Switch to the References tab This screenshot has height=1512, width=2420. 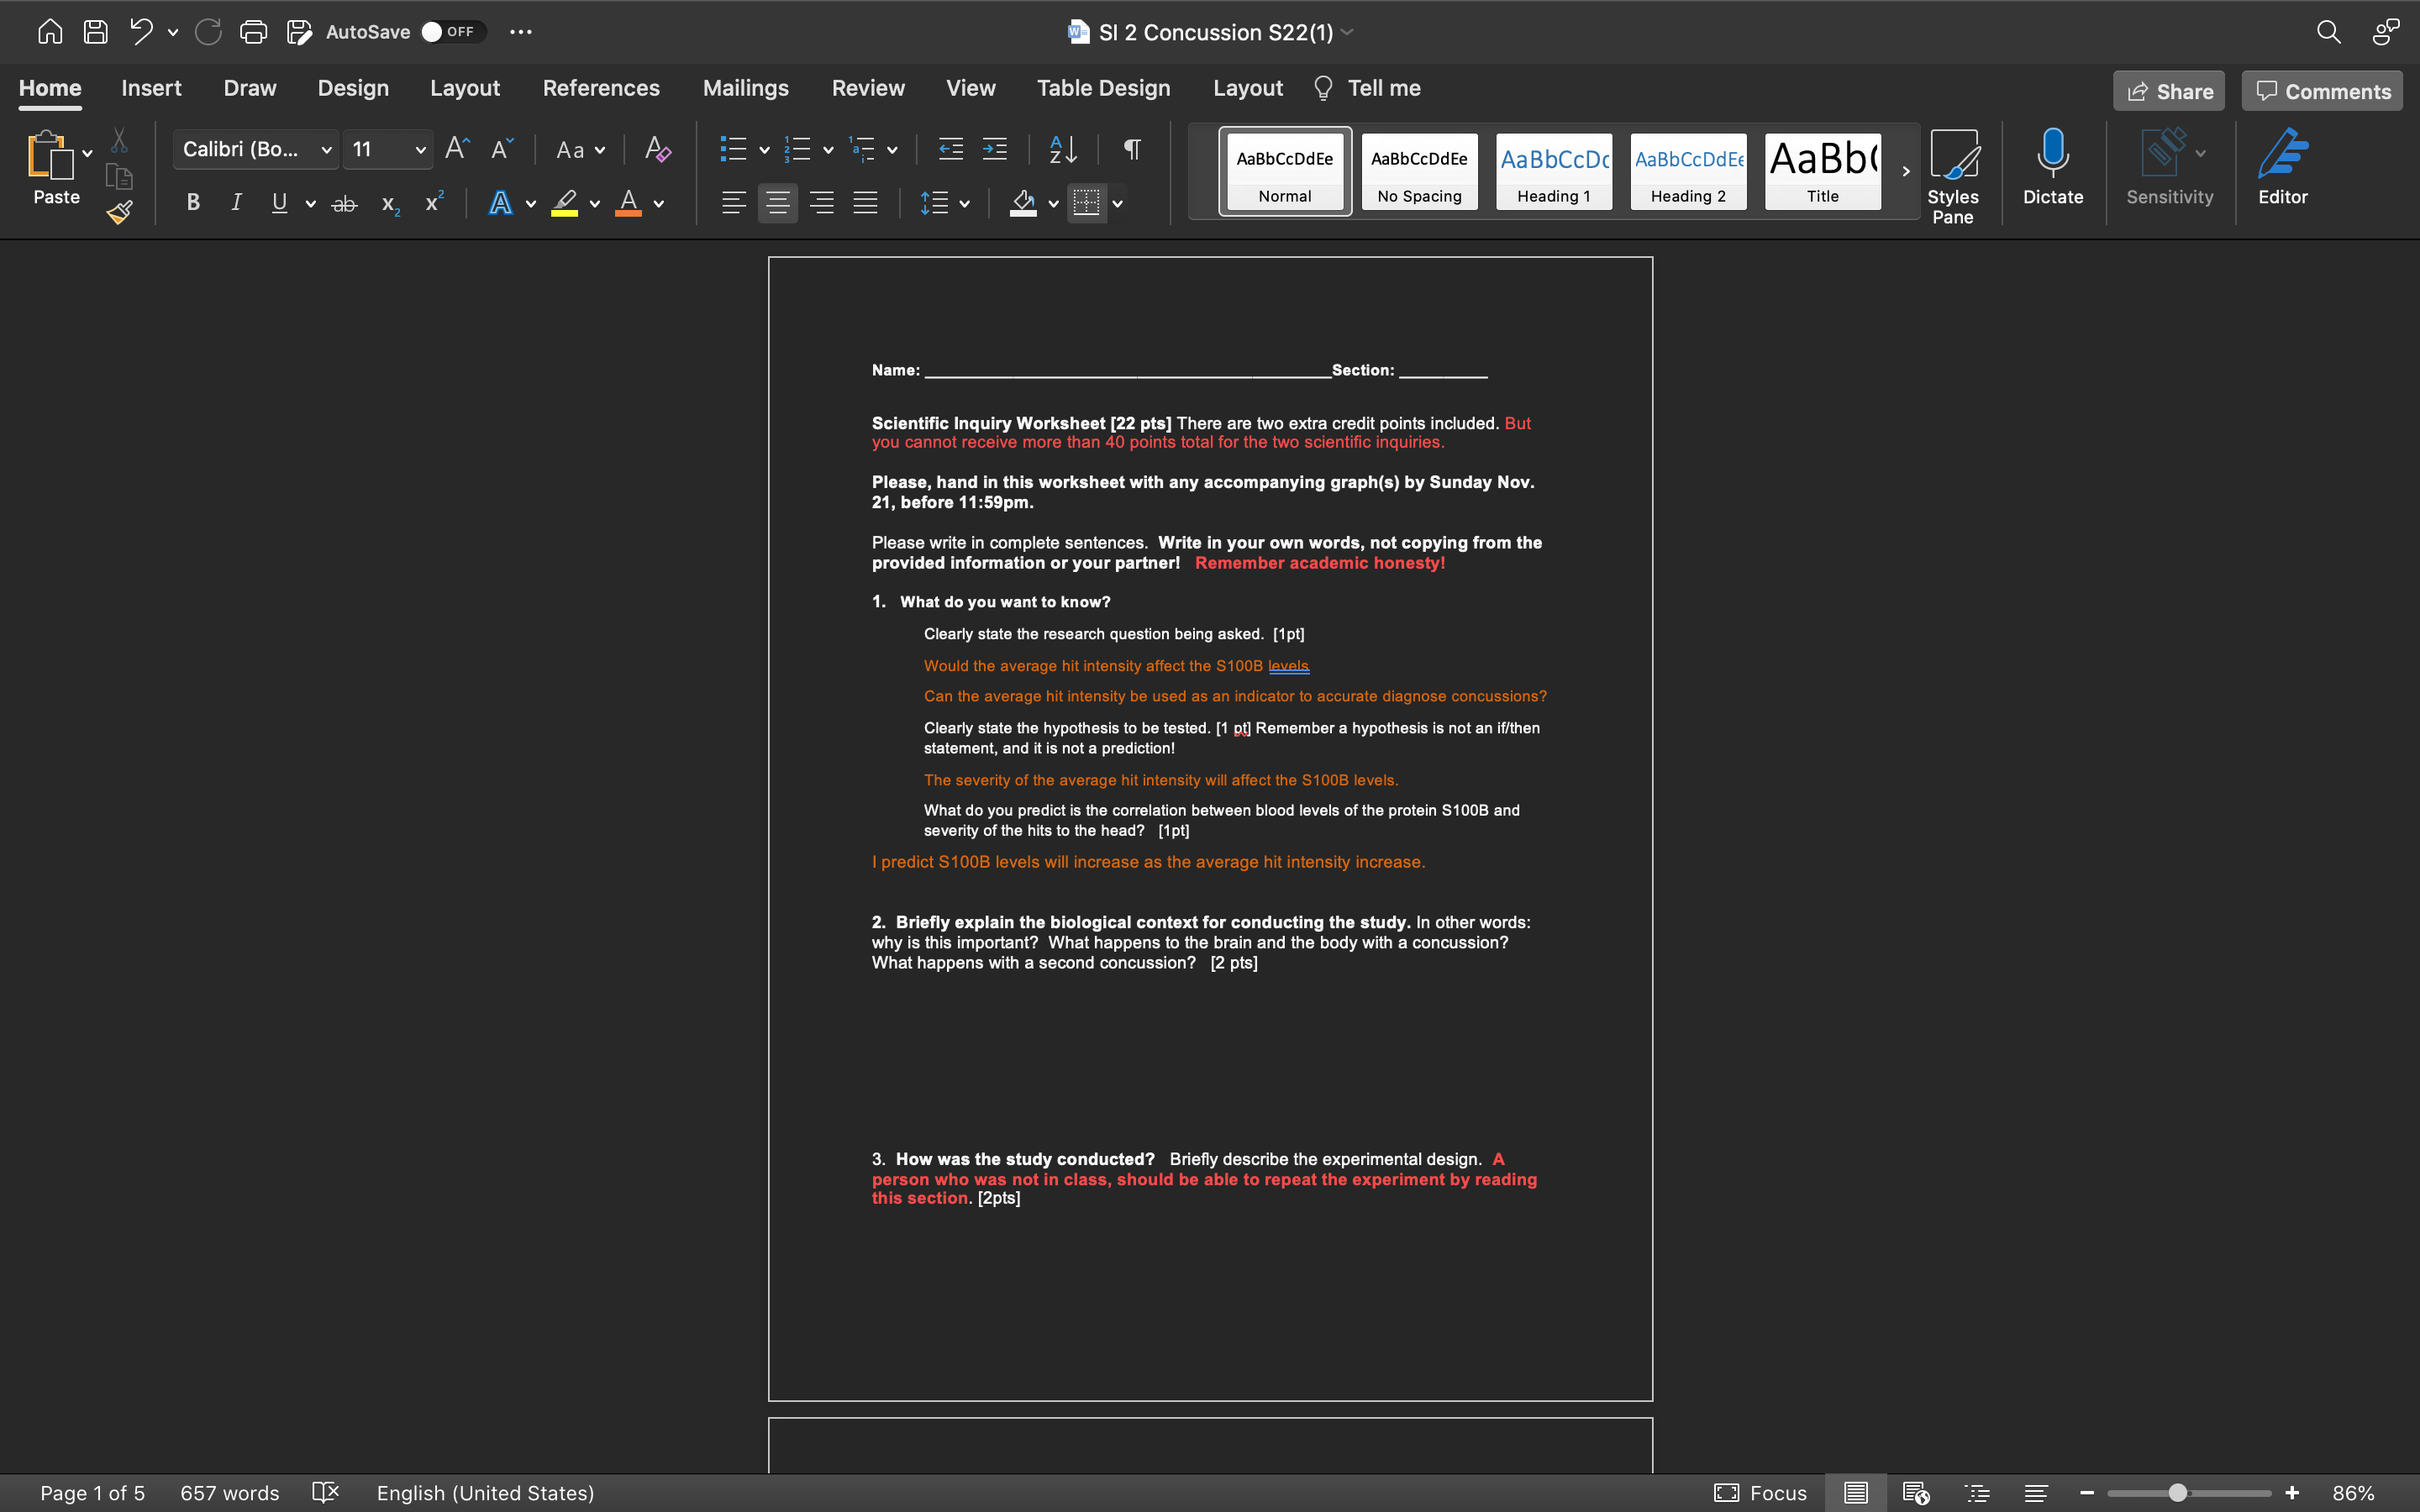(600, 88)
